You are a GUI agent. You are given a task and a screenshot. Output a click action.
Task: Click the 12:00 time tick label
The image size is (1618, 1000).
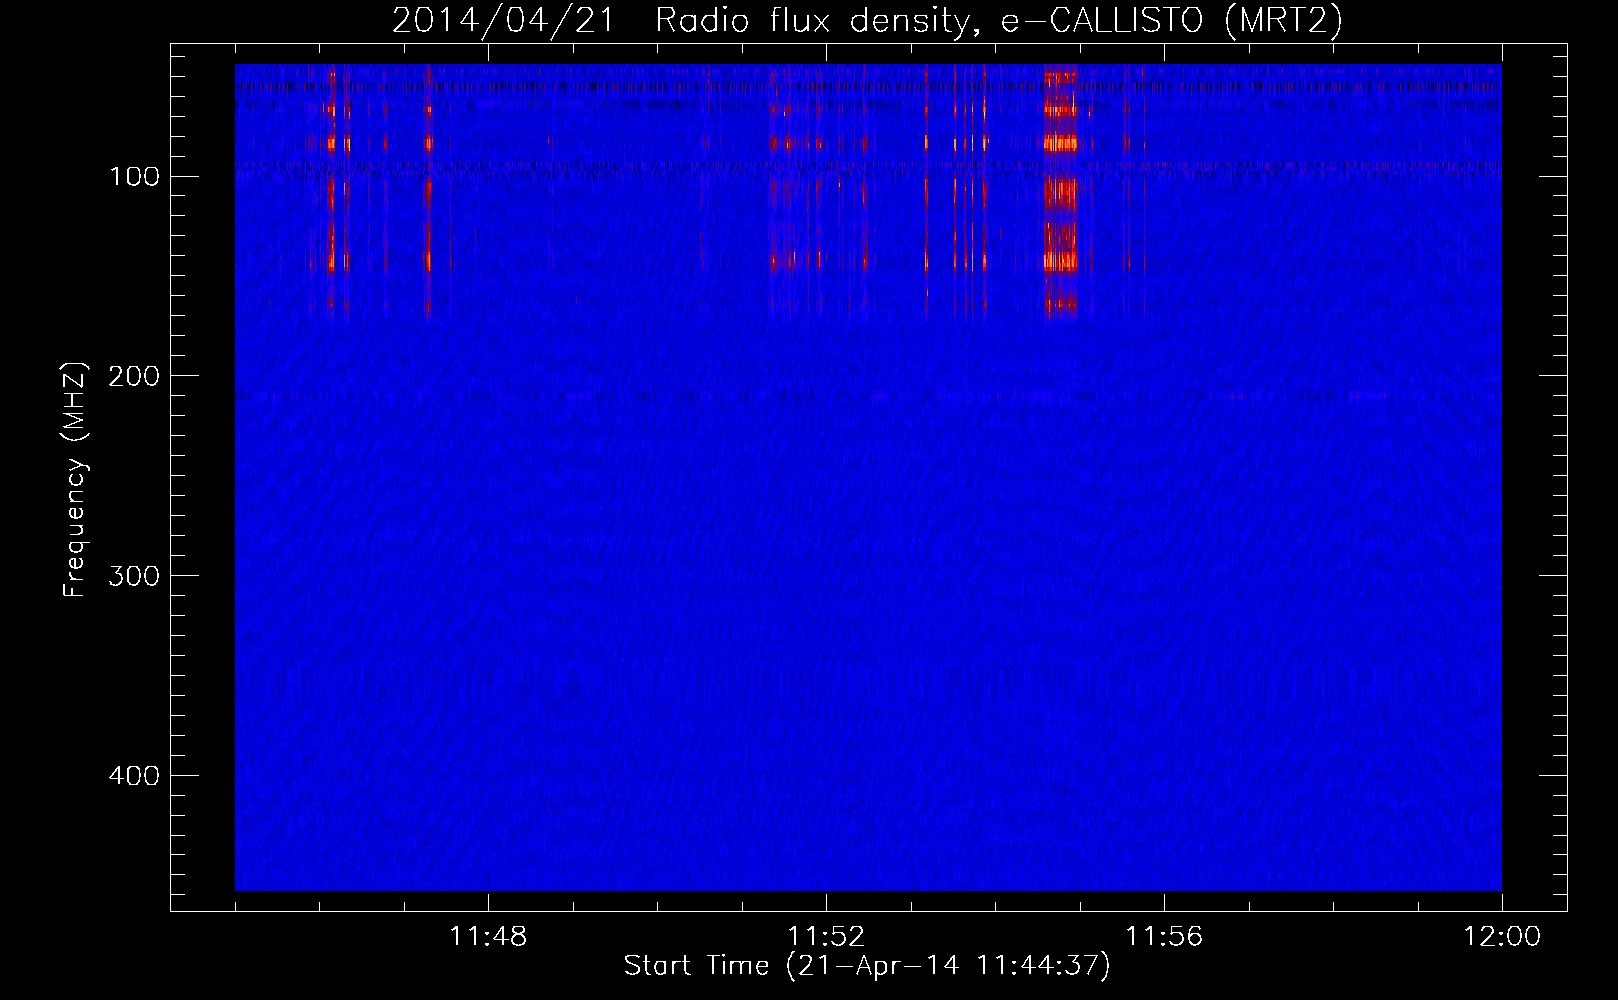(x=1502, y=937)
